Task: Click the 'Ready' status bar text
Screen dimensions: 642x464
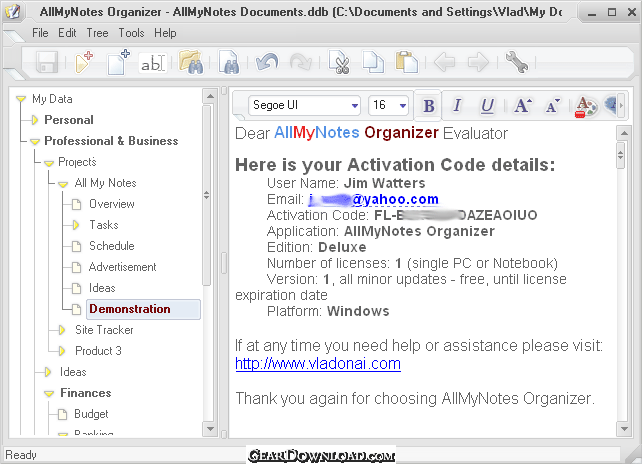Action: pos(21,455)
